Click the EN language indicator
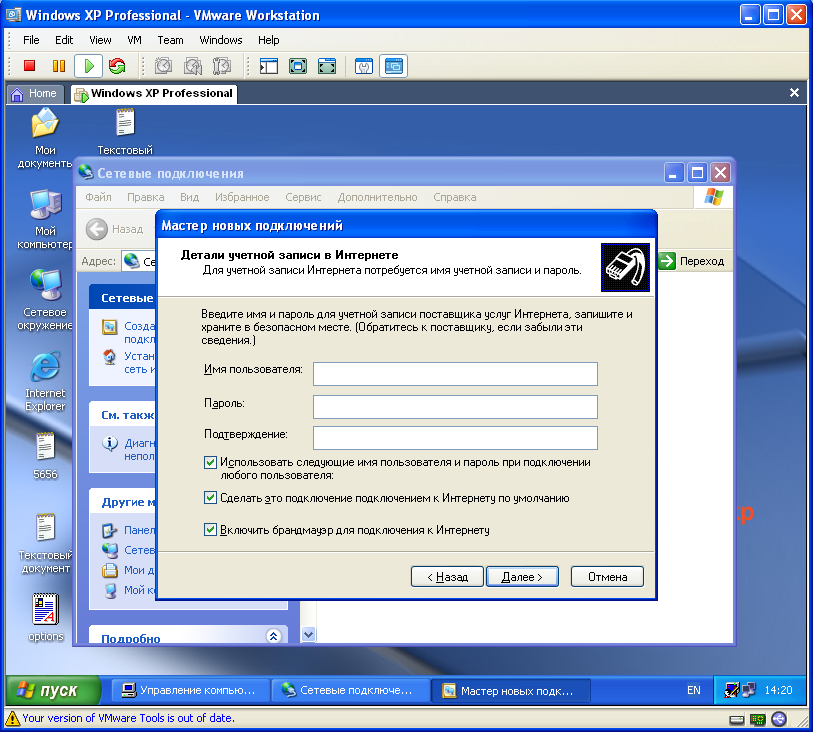The height and width of the screenshot is (732, 813). [693, 691]
